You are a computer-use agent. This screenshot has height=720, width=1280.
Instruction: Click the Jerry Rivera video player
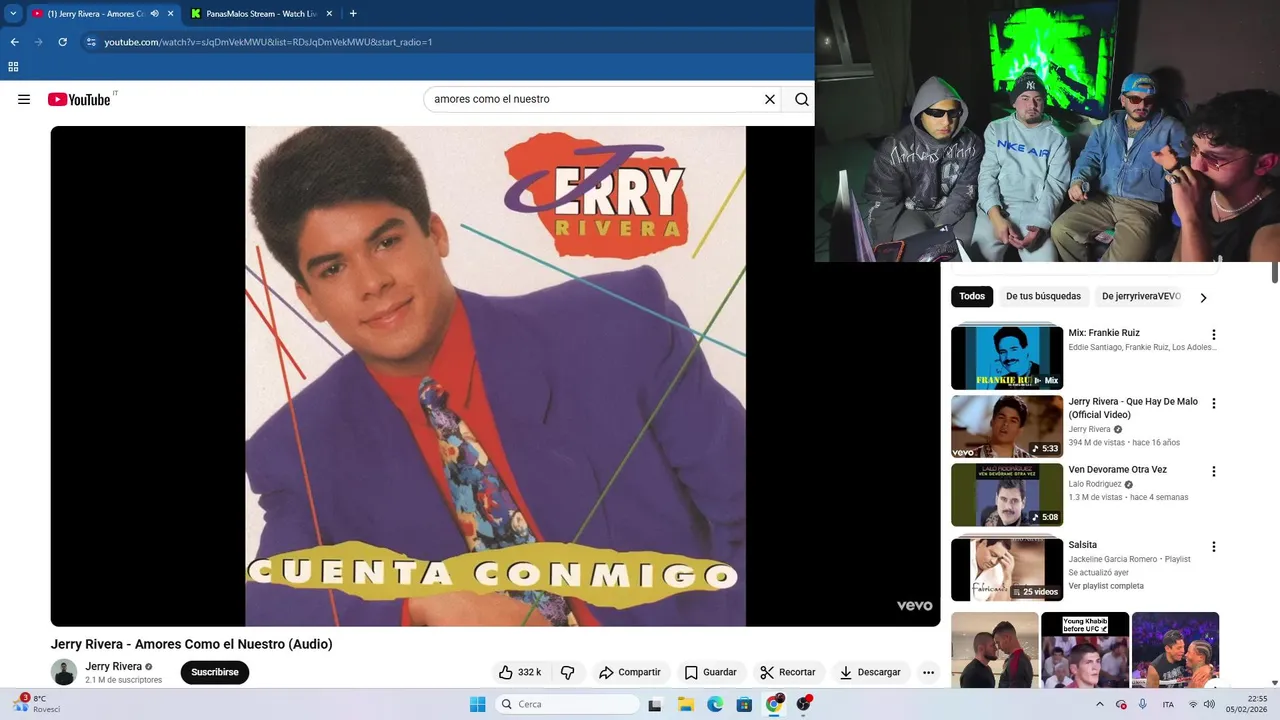[495, 376]
